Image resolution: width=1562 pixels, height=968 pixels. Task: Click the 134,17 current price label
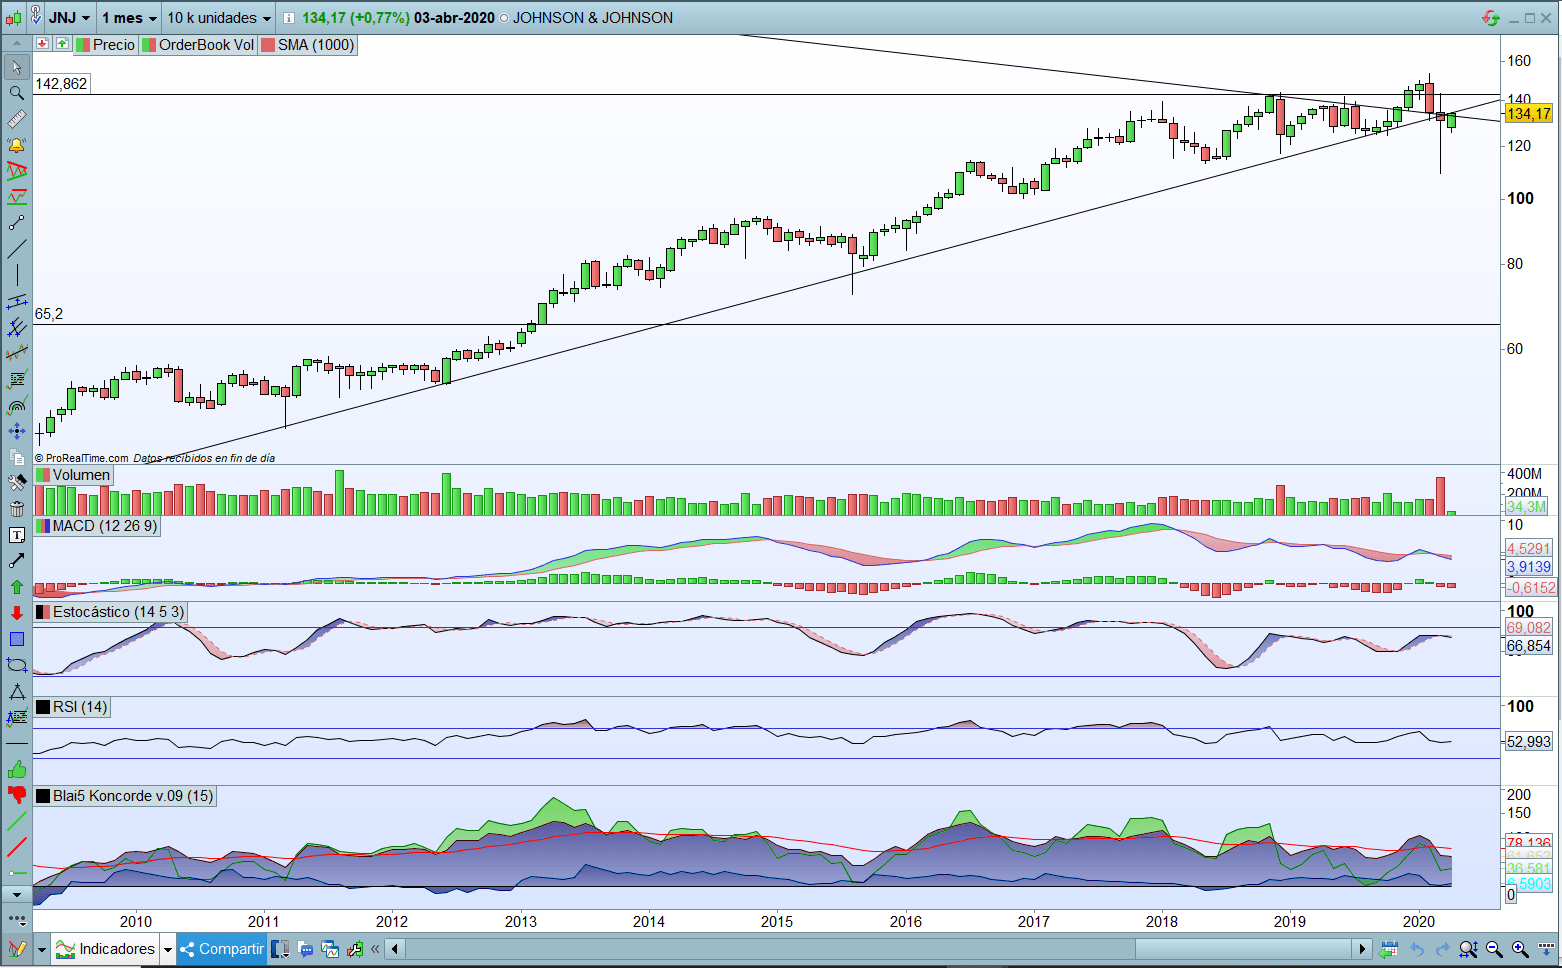coord(1529,114)
